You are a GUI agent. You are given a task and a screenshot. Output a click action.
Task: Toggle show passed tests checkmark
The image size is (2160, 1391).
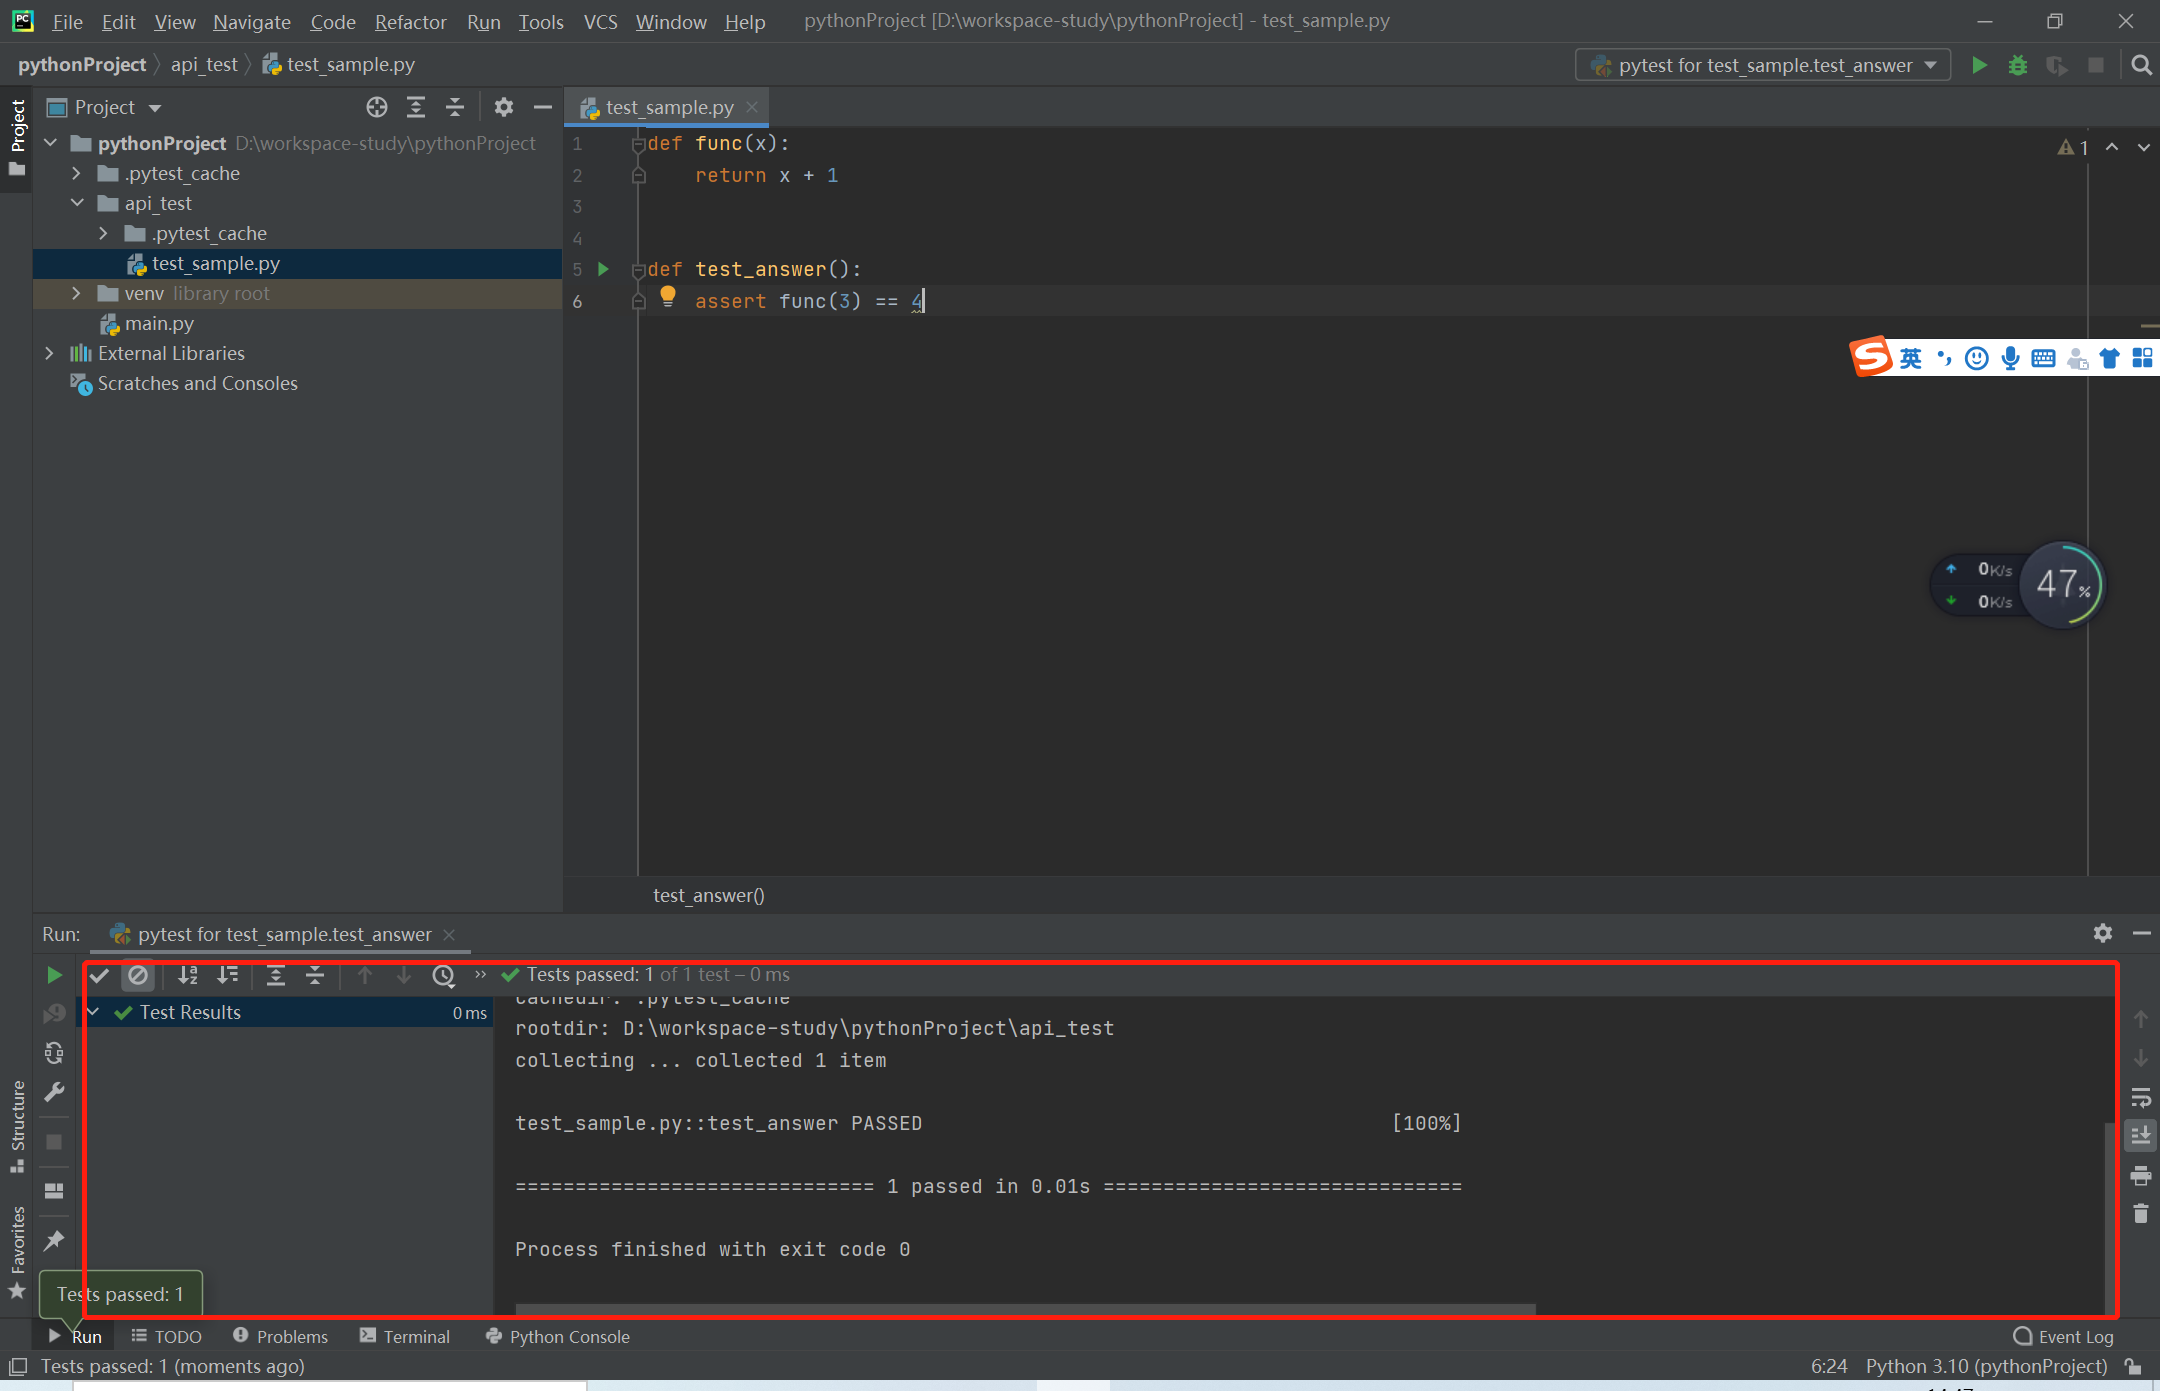(x=99, y=975)
